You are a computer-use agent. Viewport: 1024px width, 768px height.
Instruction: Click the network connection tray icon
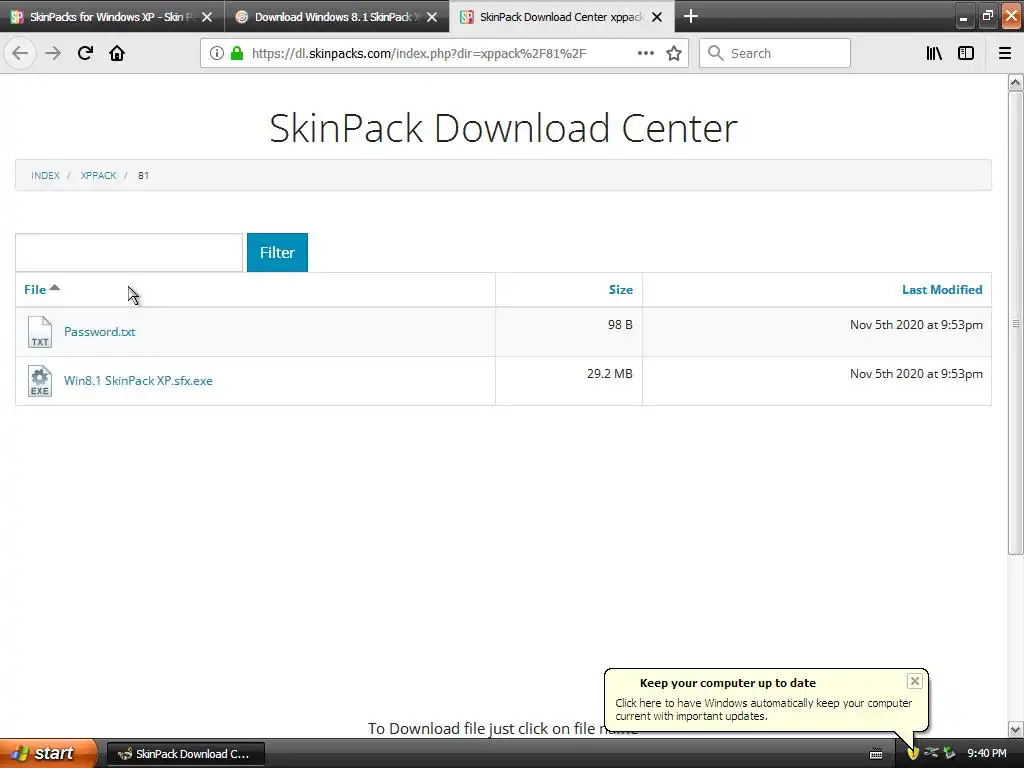931,753
